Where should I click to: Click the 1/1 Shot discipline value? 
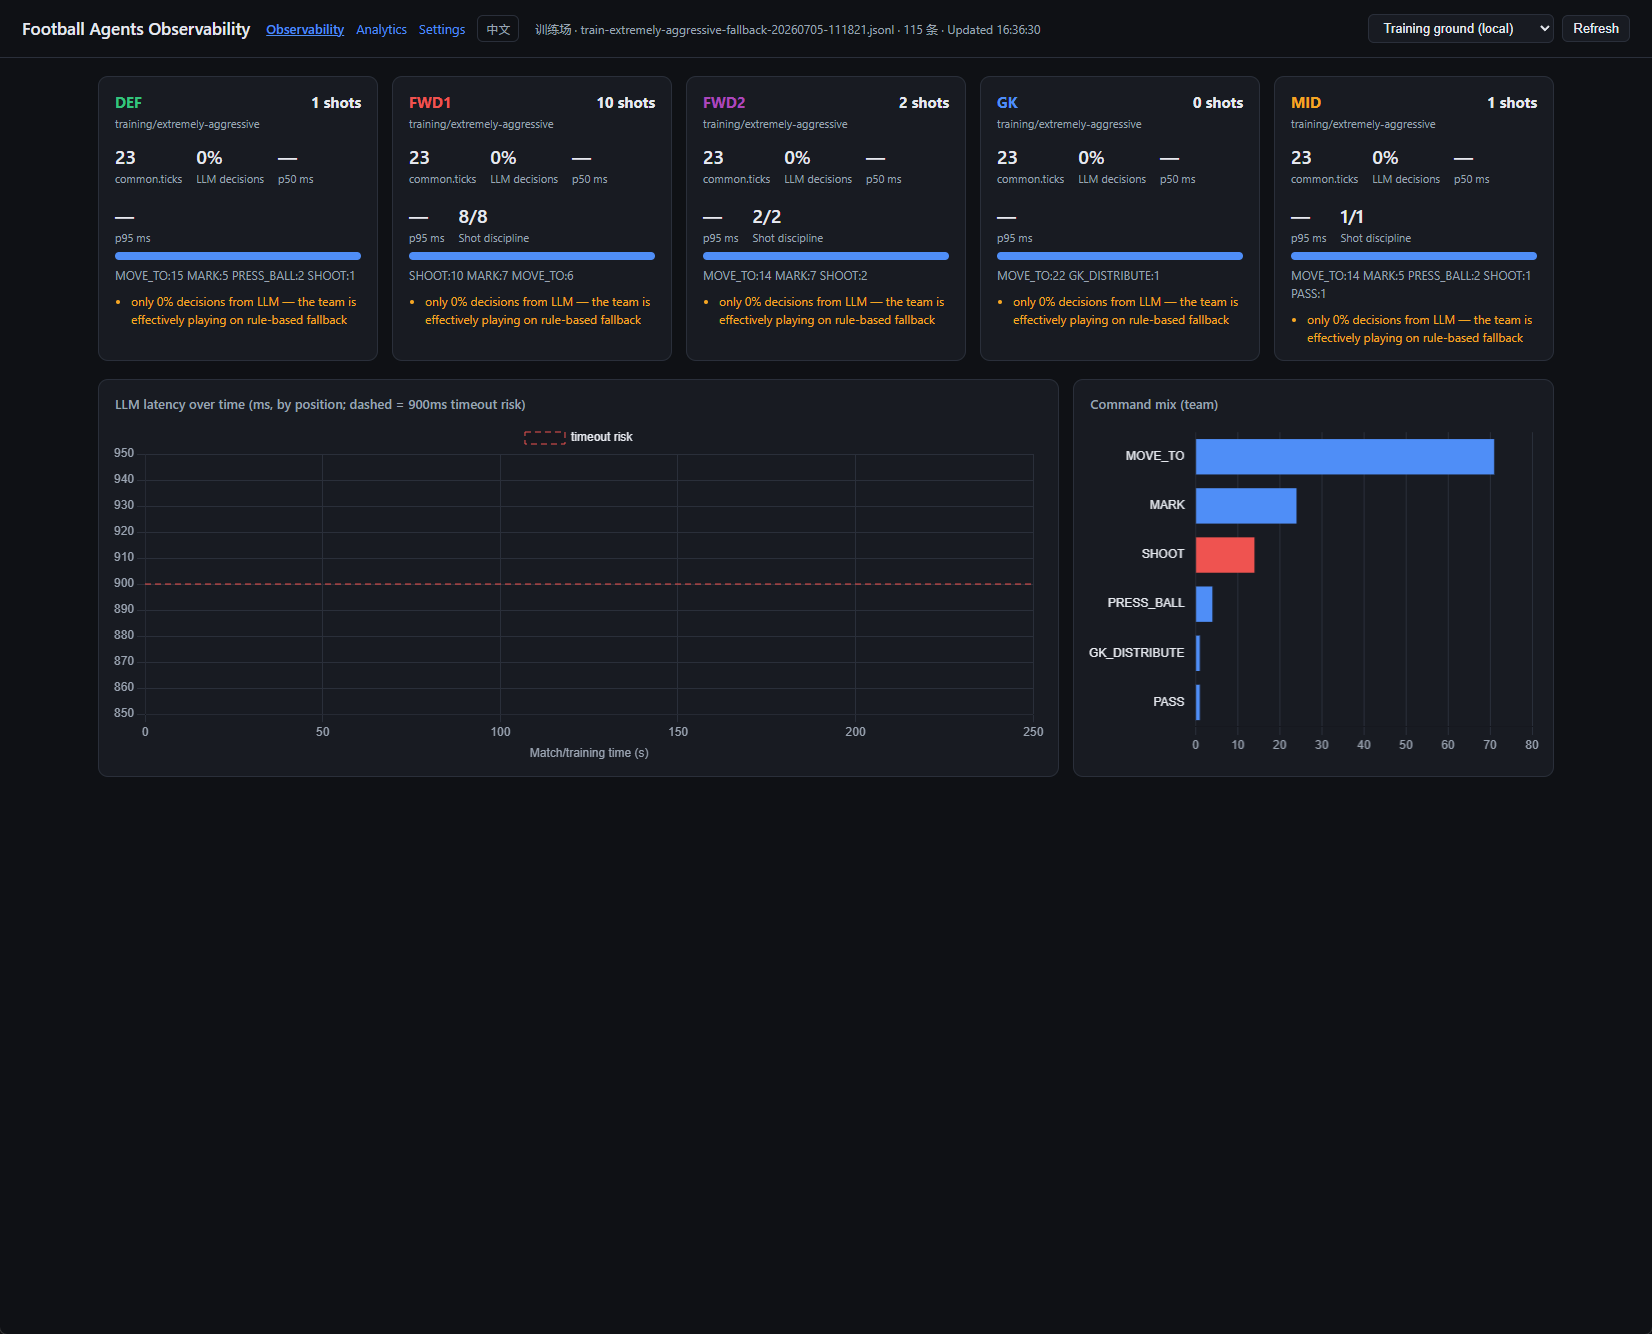[x=1352, y=217]
